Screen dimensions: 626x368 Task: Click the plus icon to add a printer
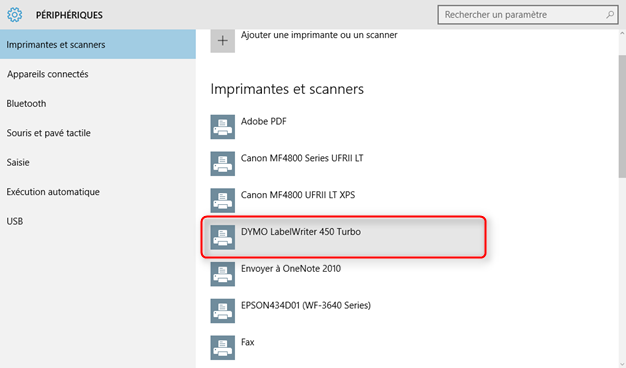(x=223, y=41)
